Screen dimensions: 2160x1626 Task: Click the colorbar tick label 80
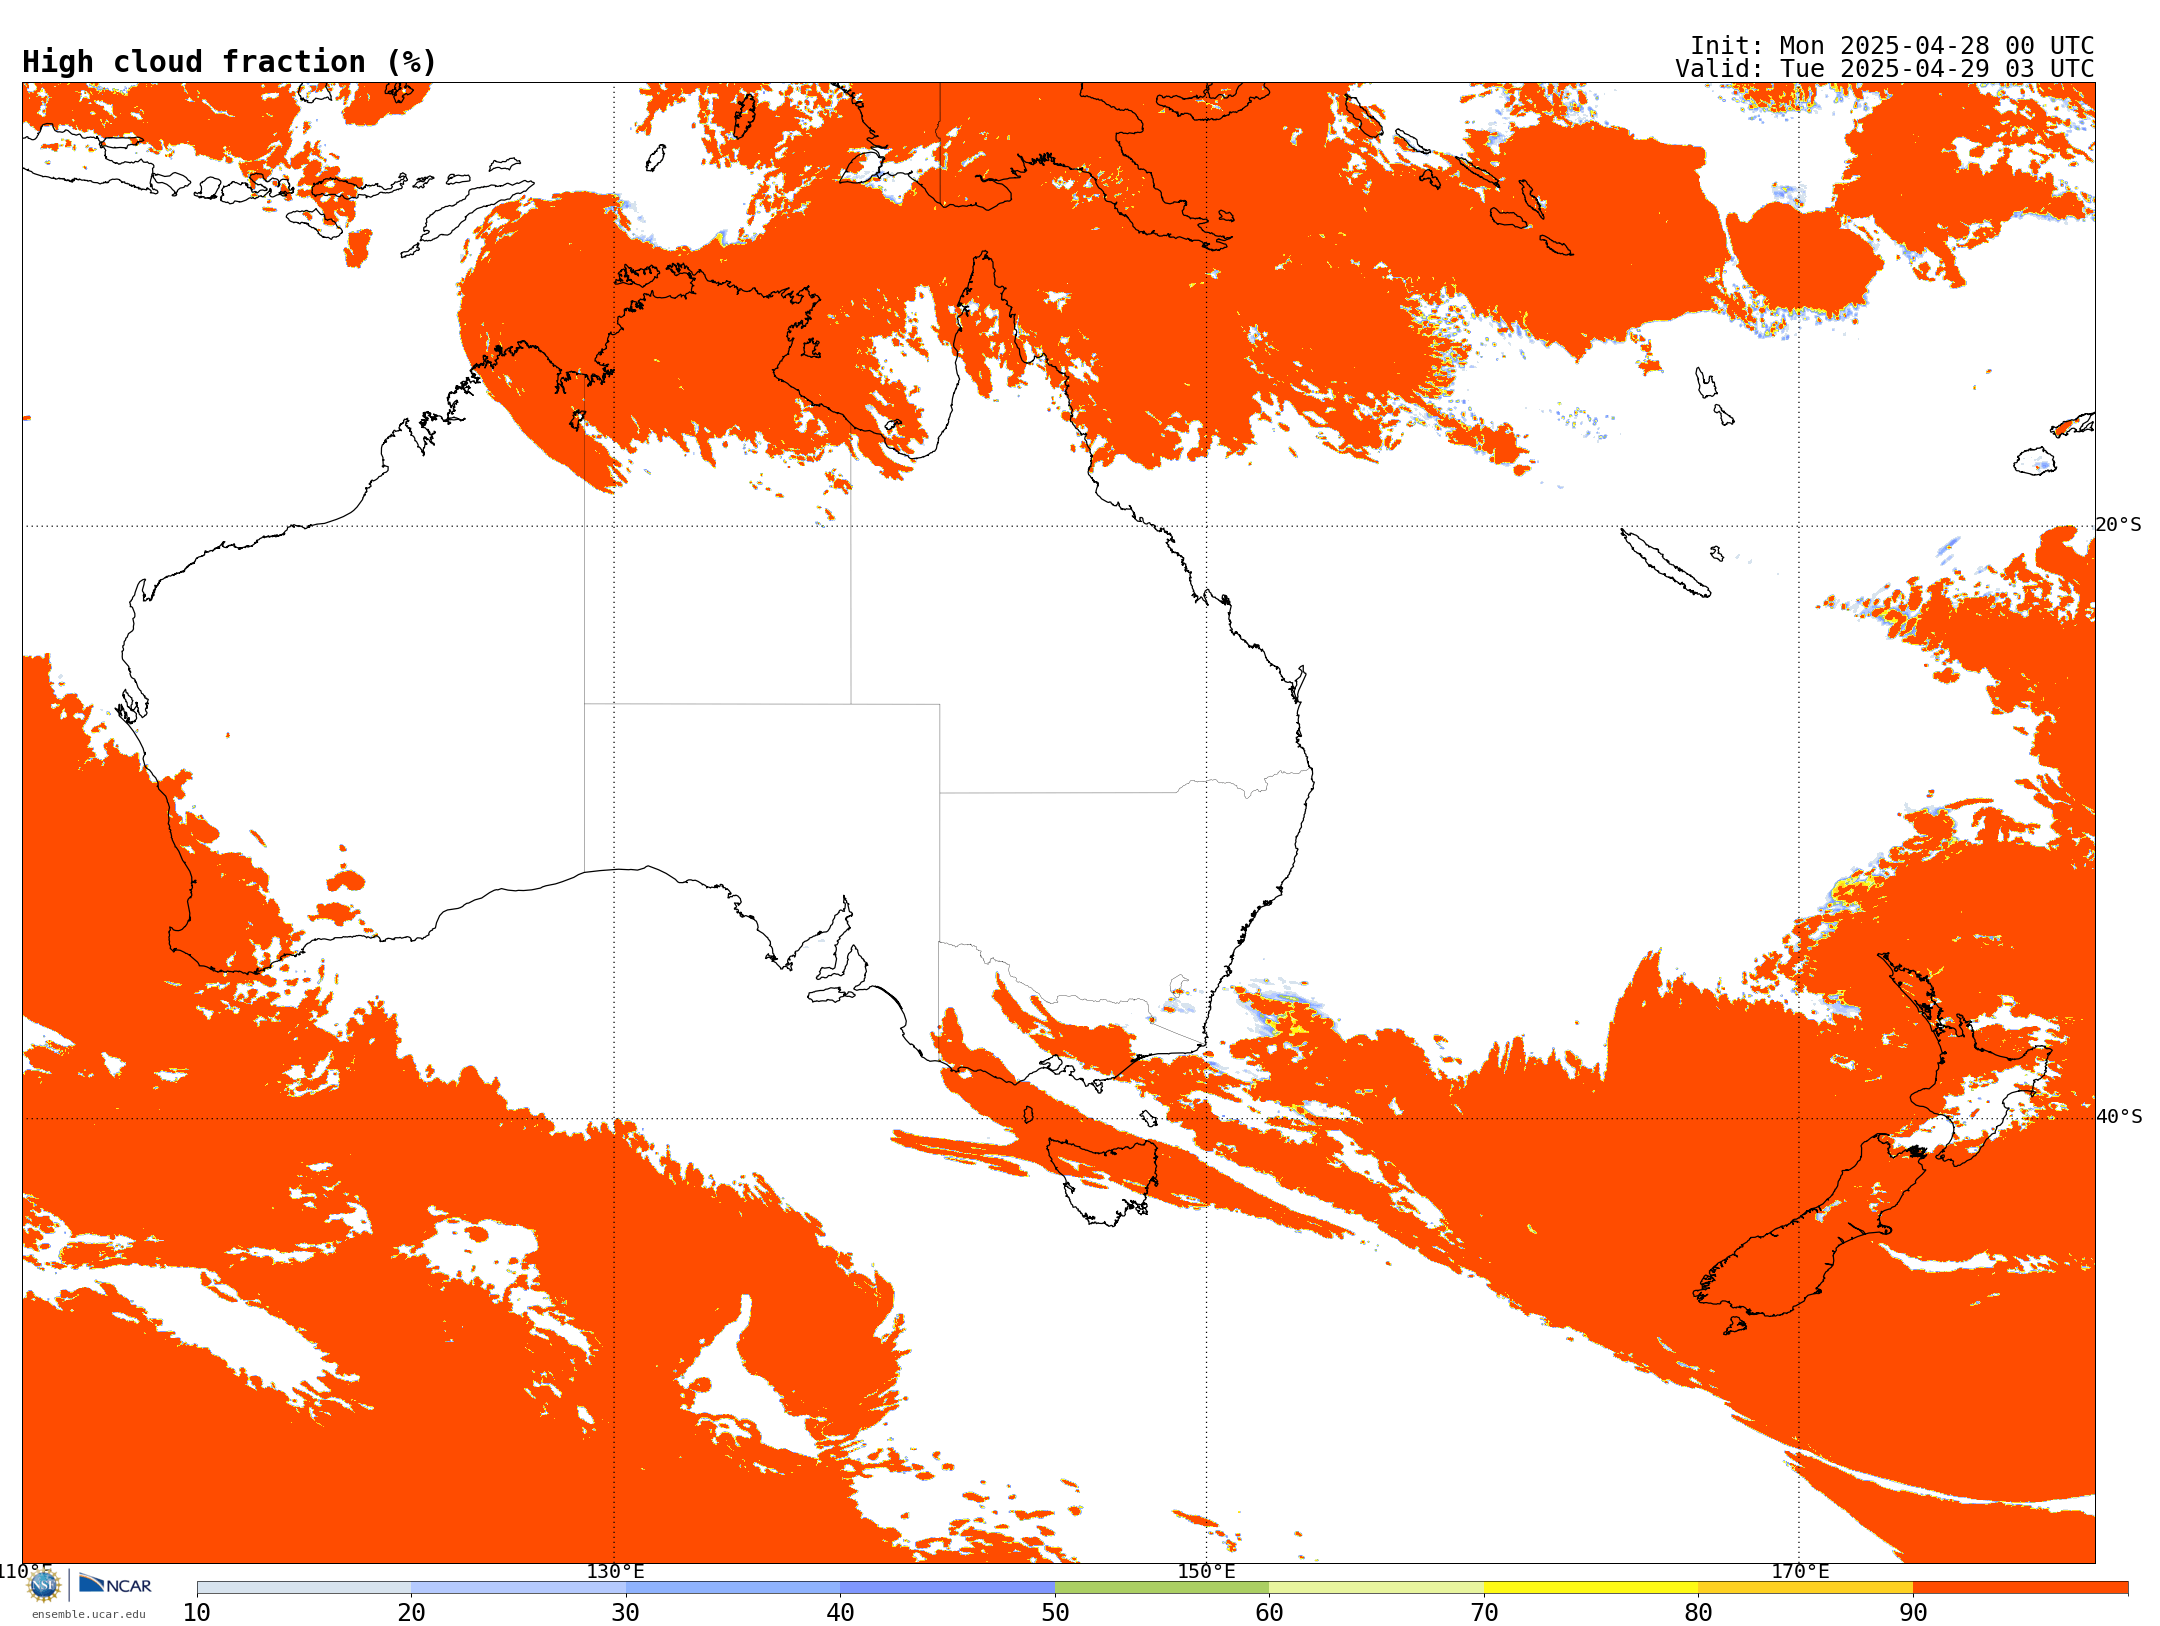pyautogui.click(x=1698, y=1612)
